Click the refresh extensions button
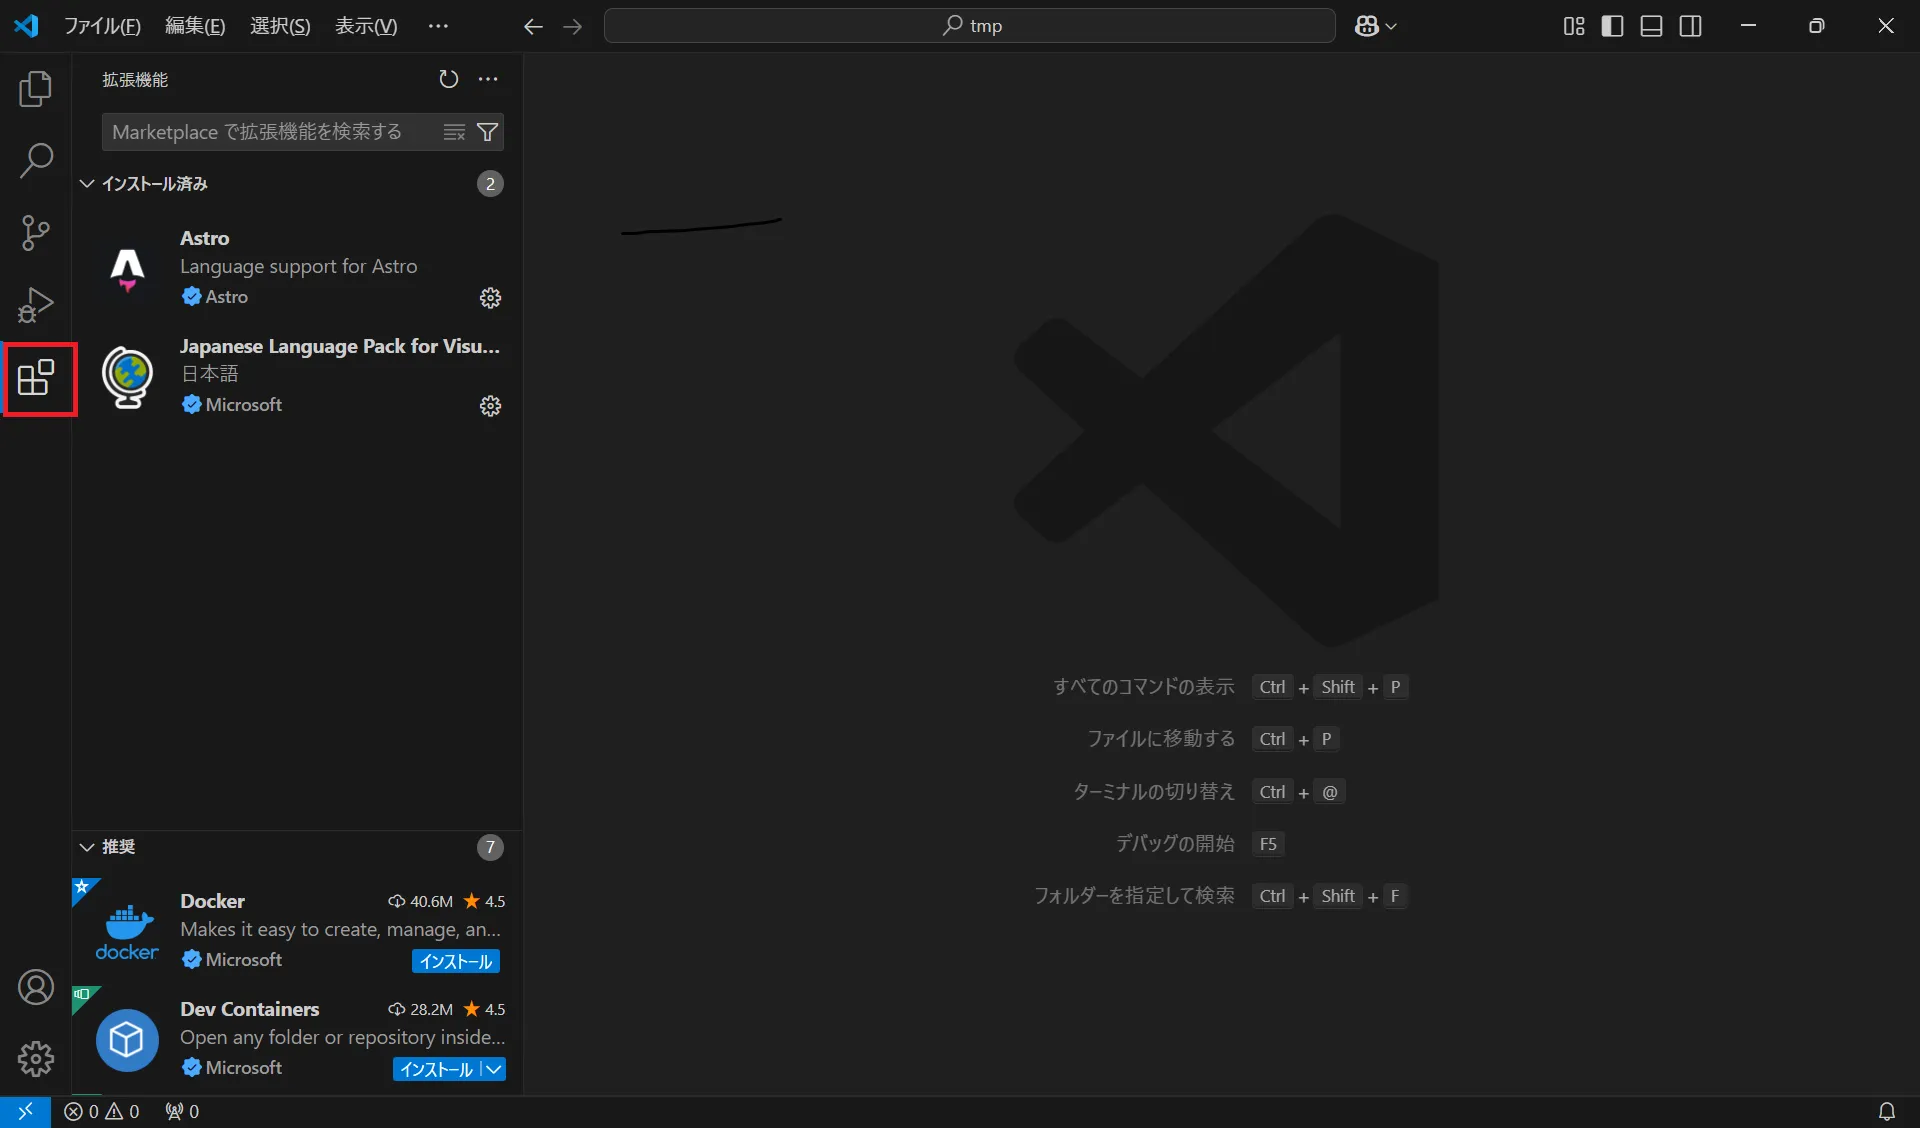1920x1128 pixels. [448, 78]
